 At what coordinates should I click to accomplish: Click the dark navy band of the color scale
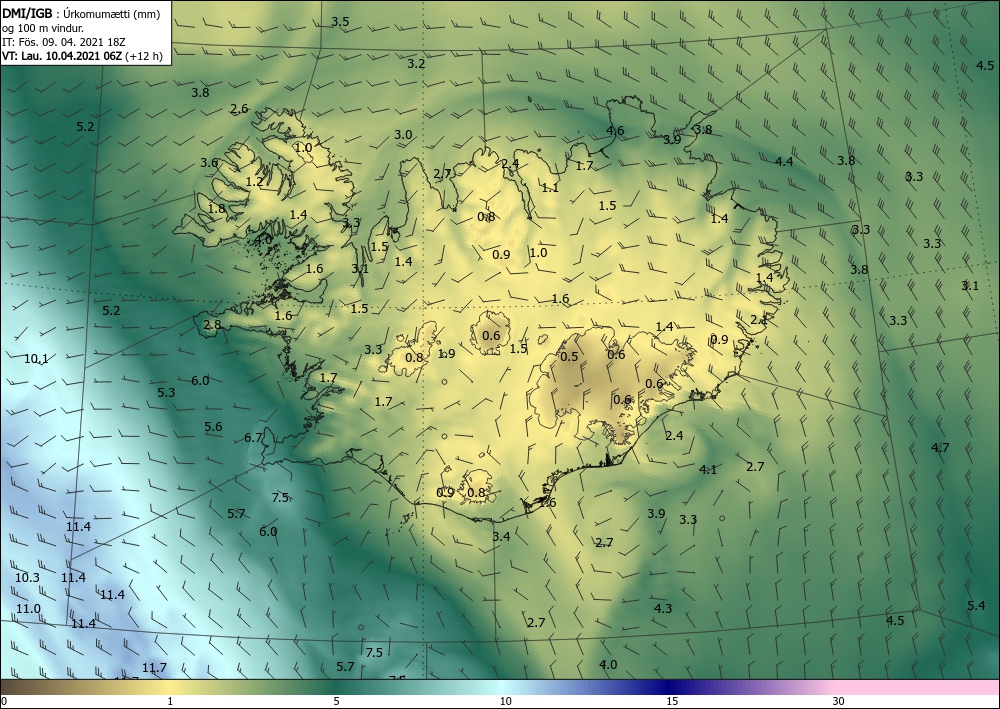(670, 687)
